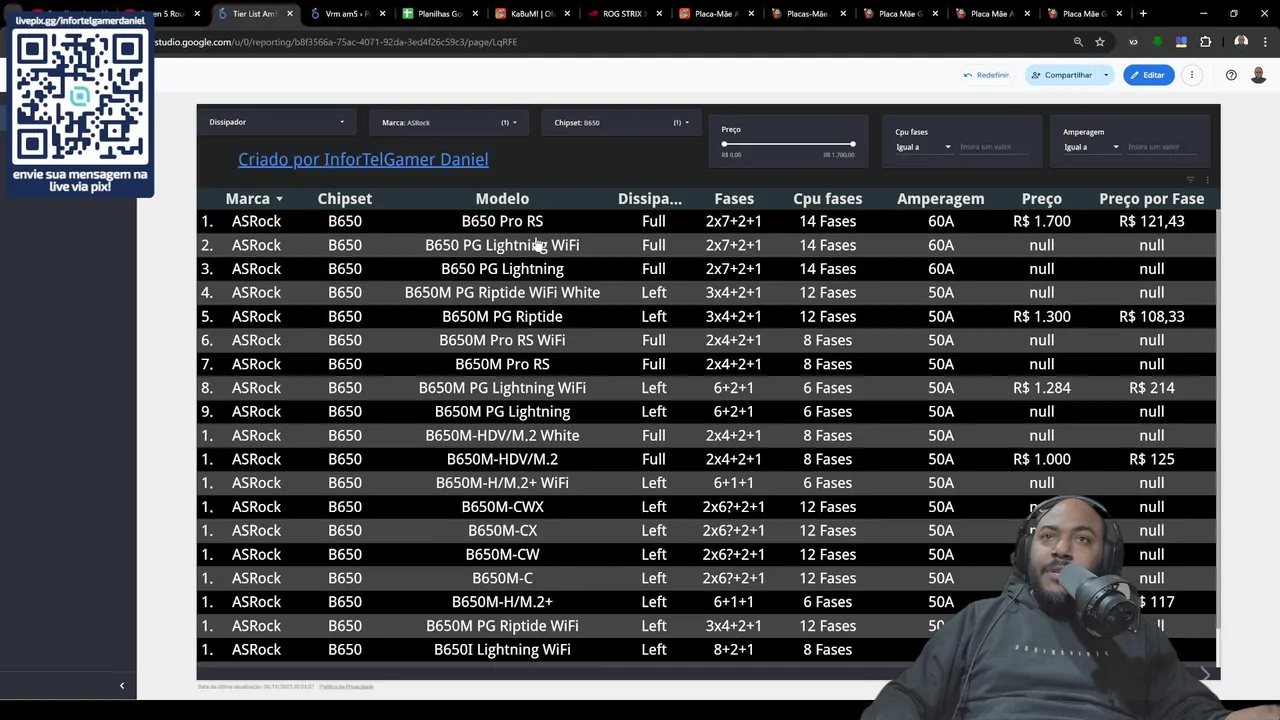Expand the Compartilhar options arrow

(1106, 75)
